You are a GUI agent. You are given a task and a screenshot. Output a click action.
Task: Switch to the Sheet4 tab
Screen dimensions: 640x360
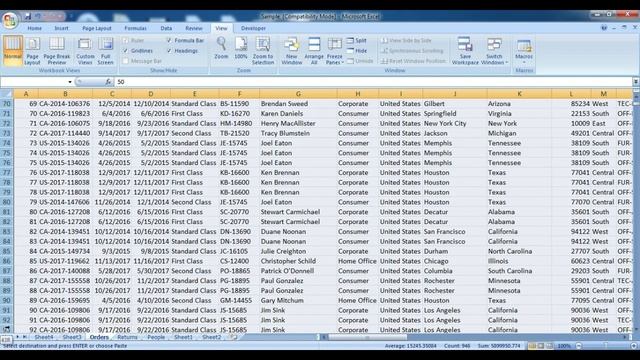44,337
